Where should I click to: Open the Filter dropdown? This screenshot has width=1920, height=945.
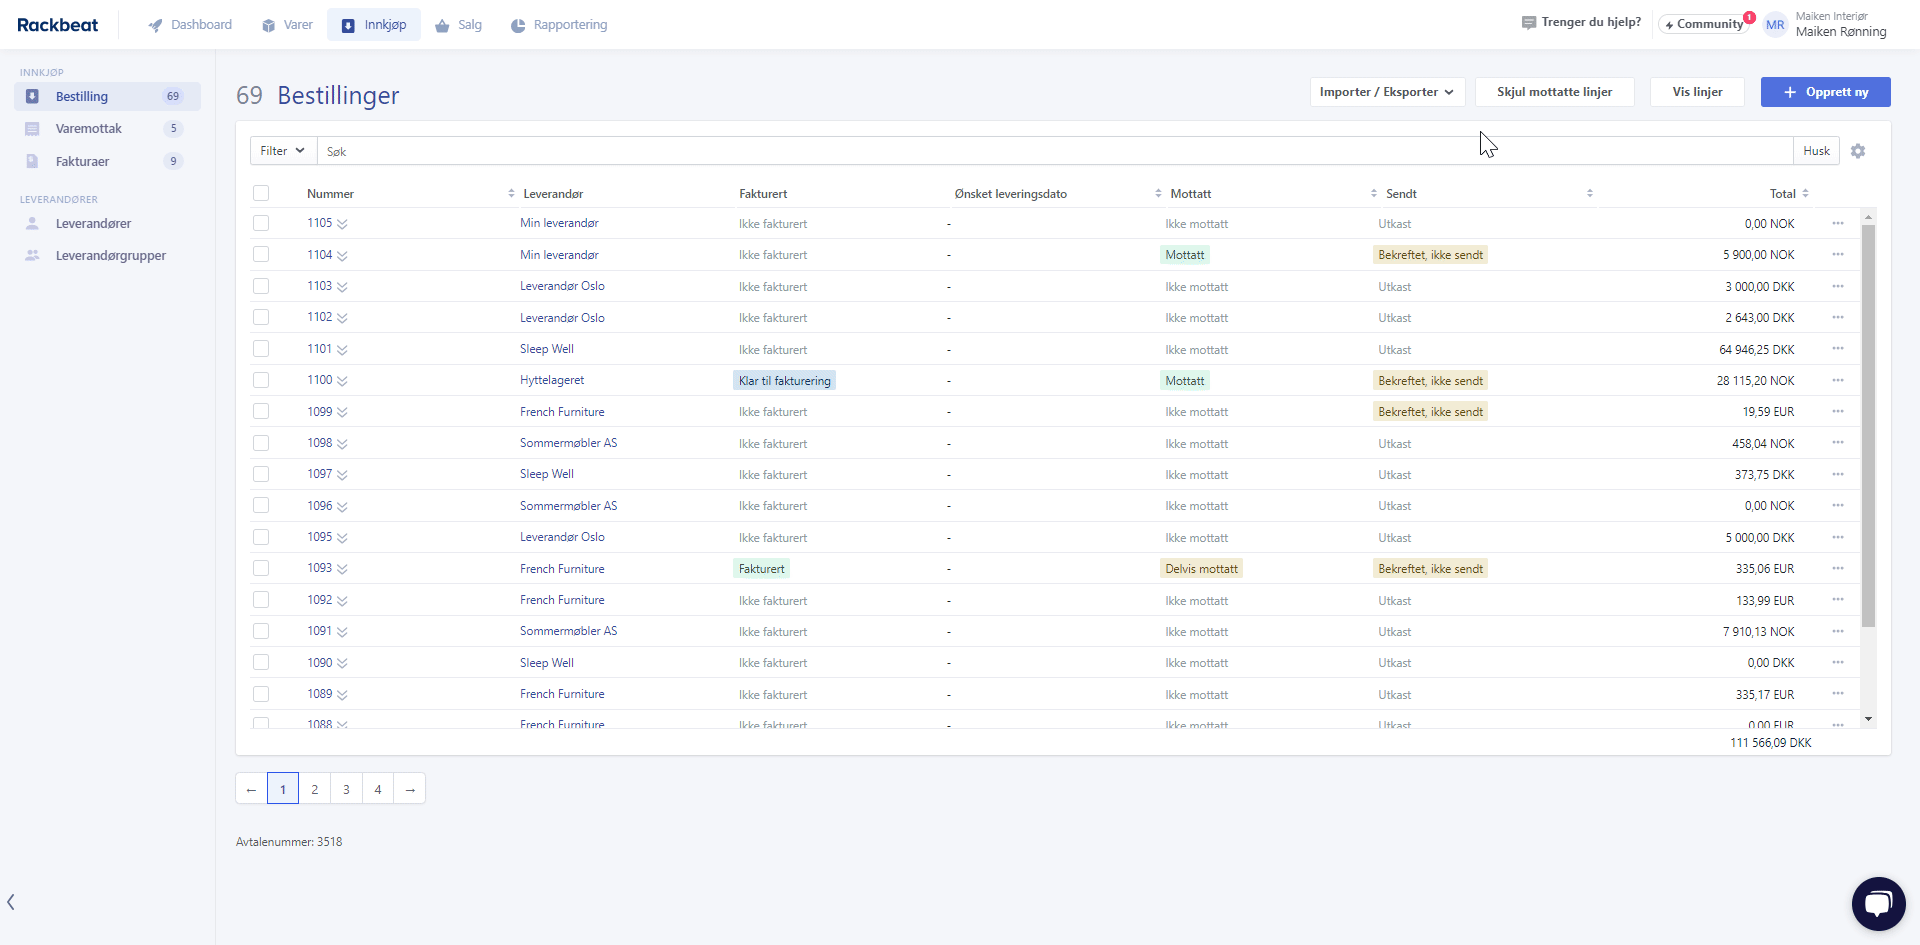282,151
